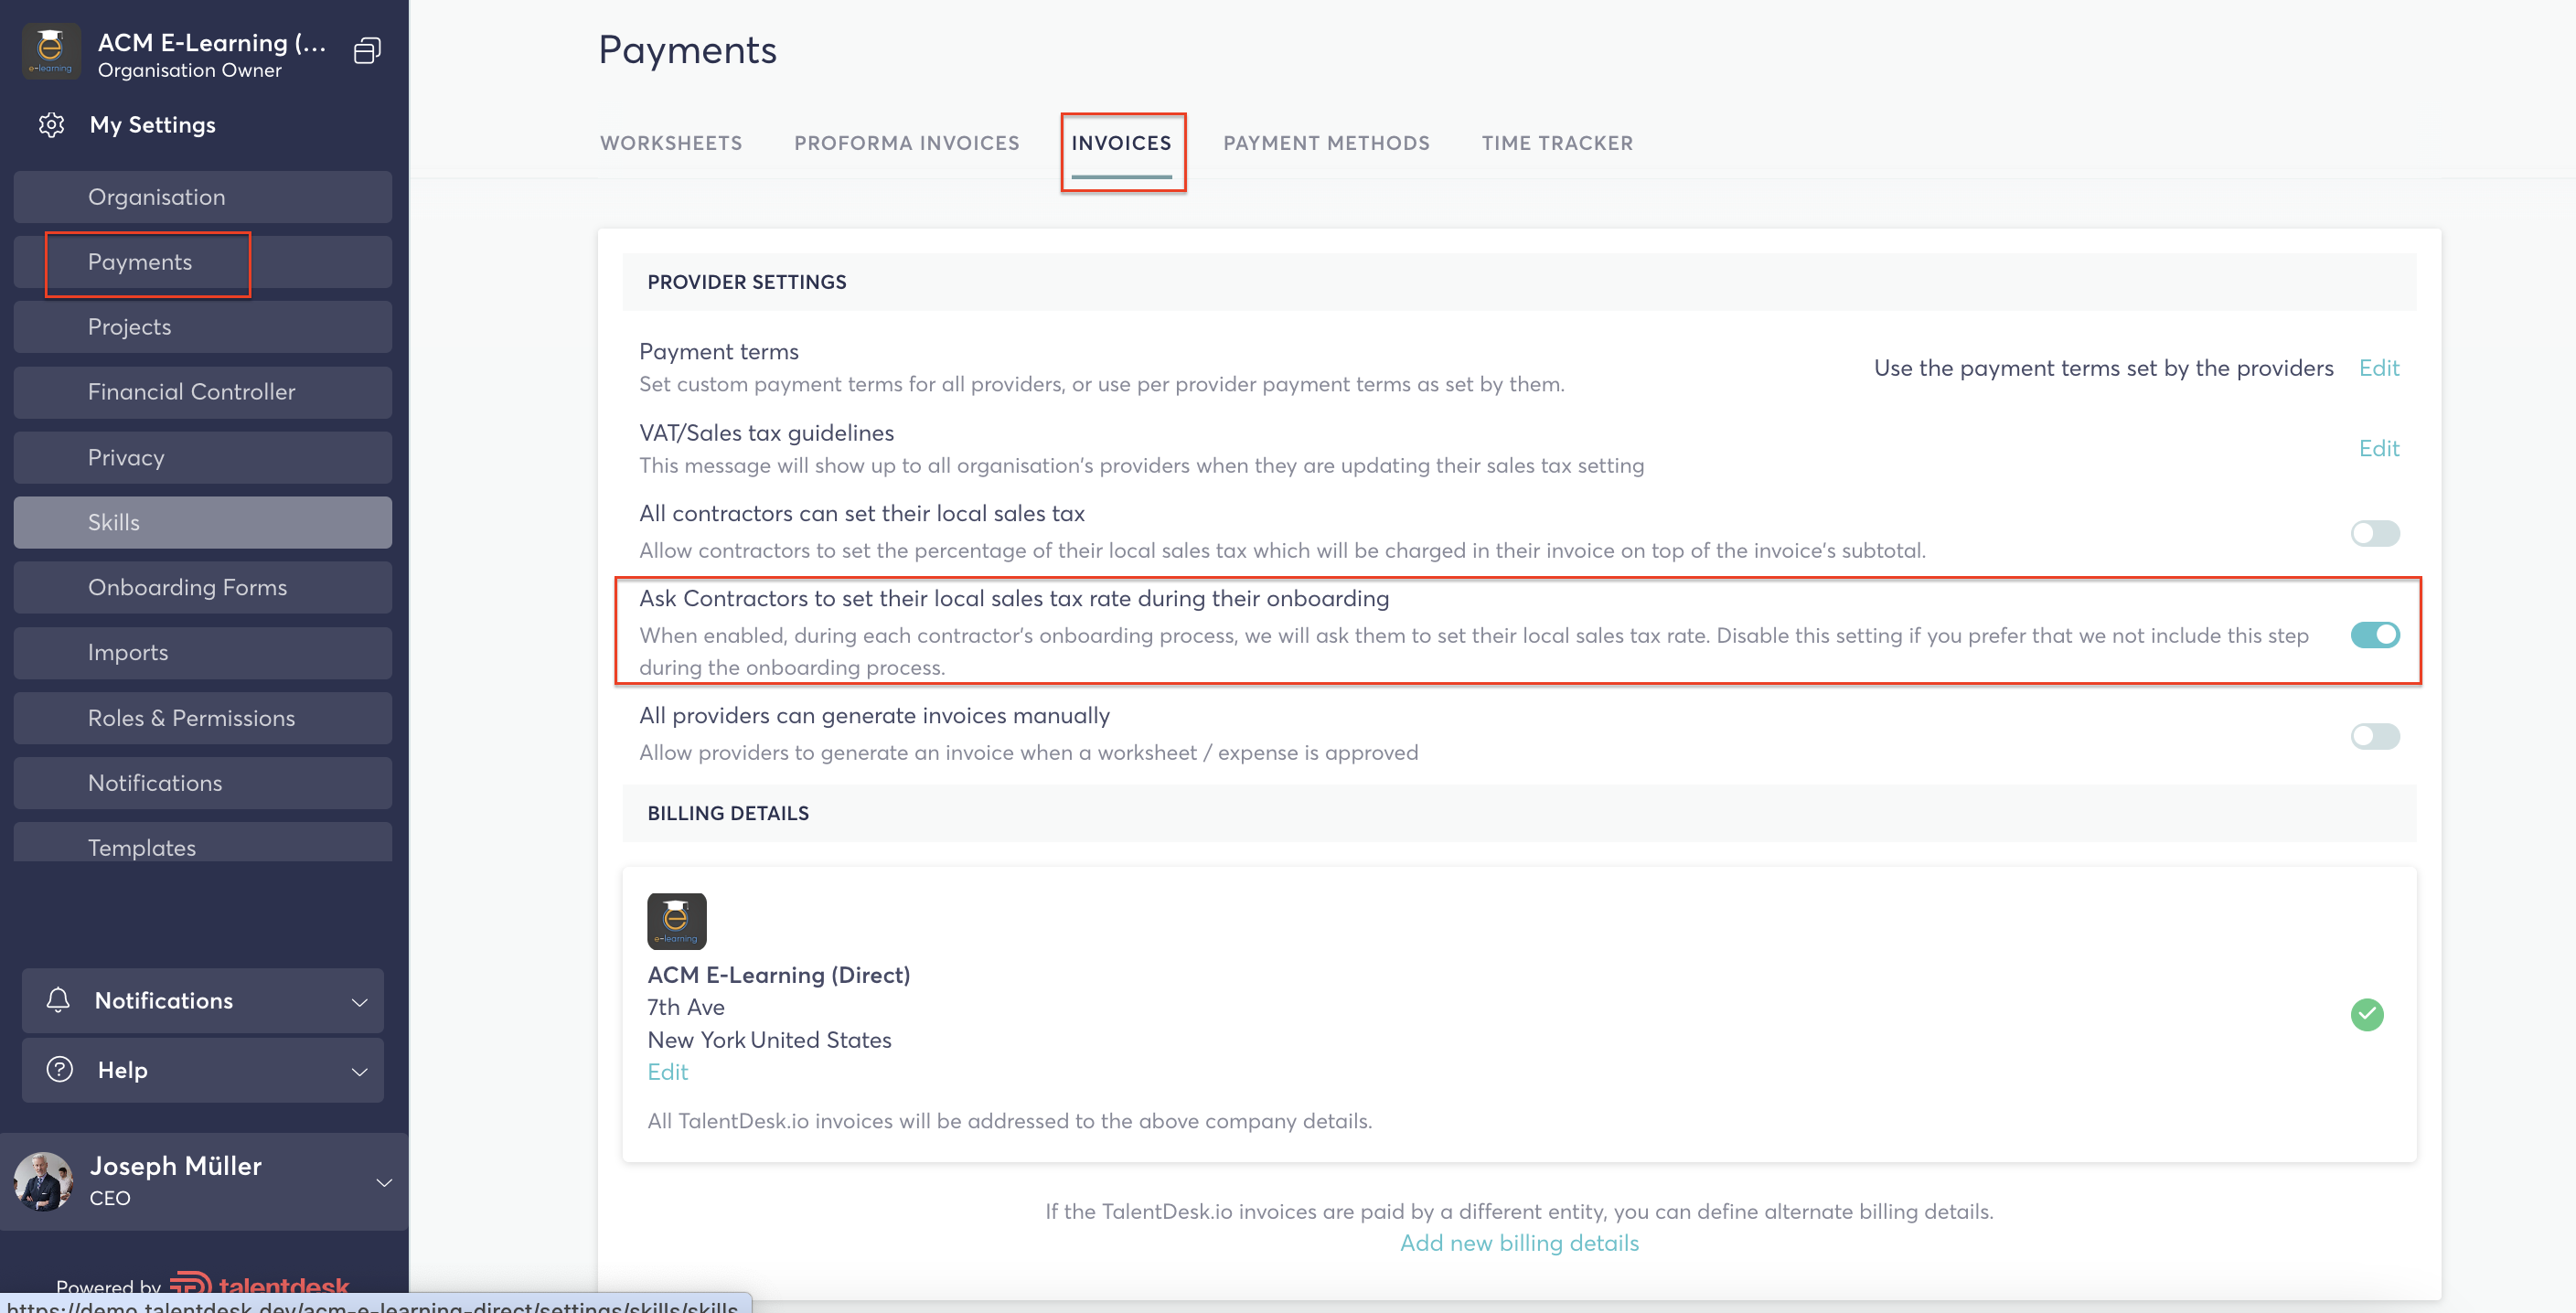Switch to the Worksheets tab
Image resolution: width=2576 pixels, height=1313 pixels.
coord(671,143)
